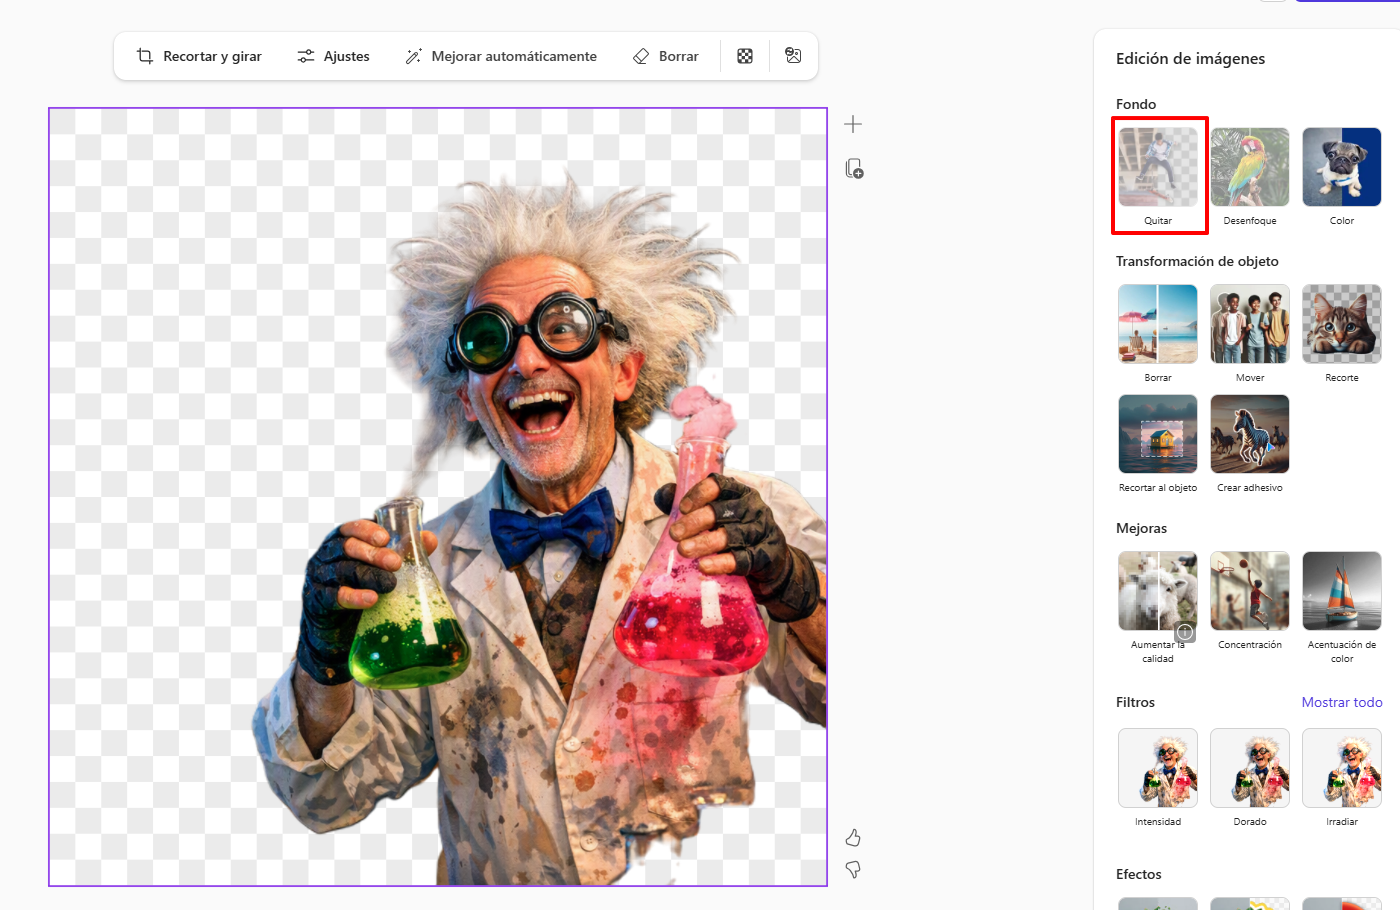Screen dimensions: 1400x910
Task: Select the Mover object option
Action: (x=1250, y=332)
